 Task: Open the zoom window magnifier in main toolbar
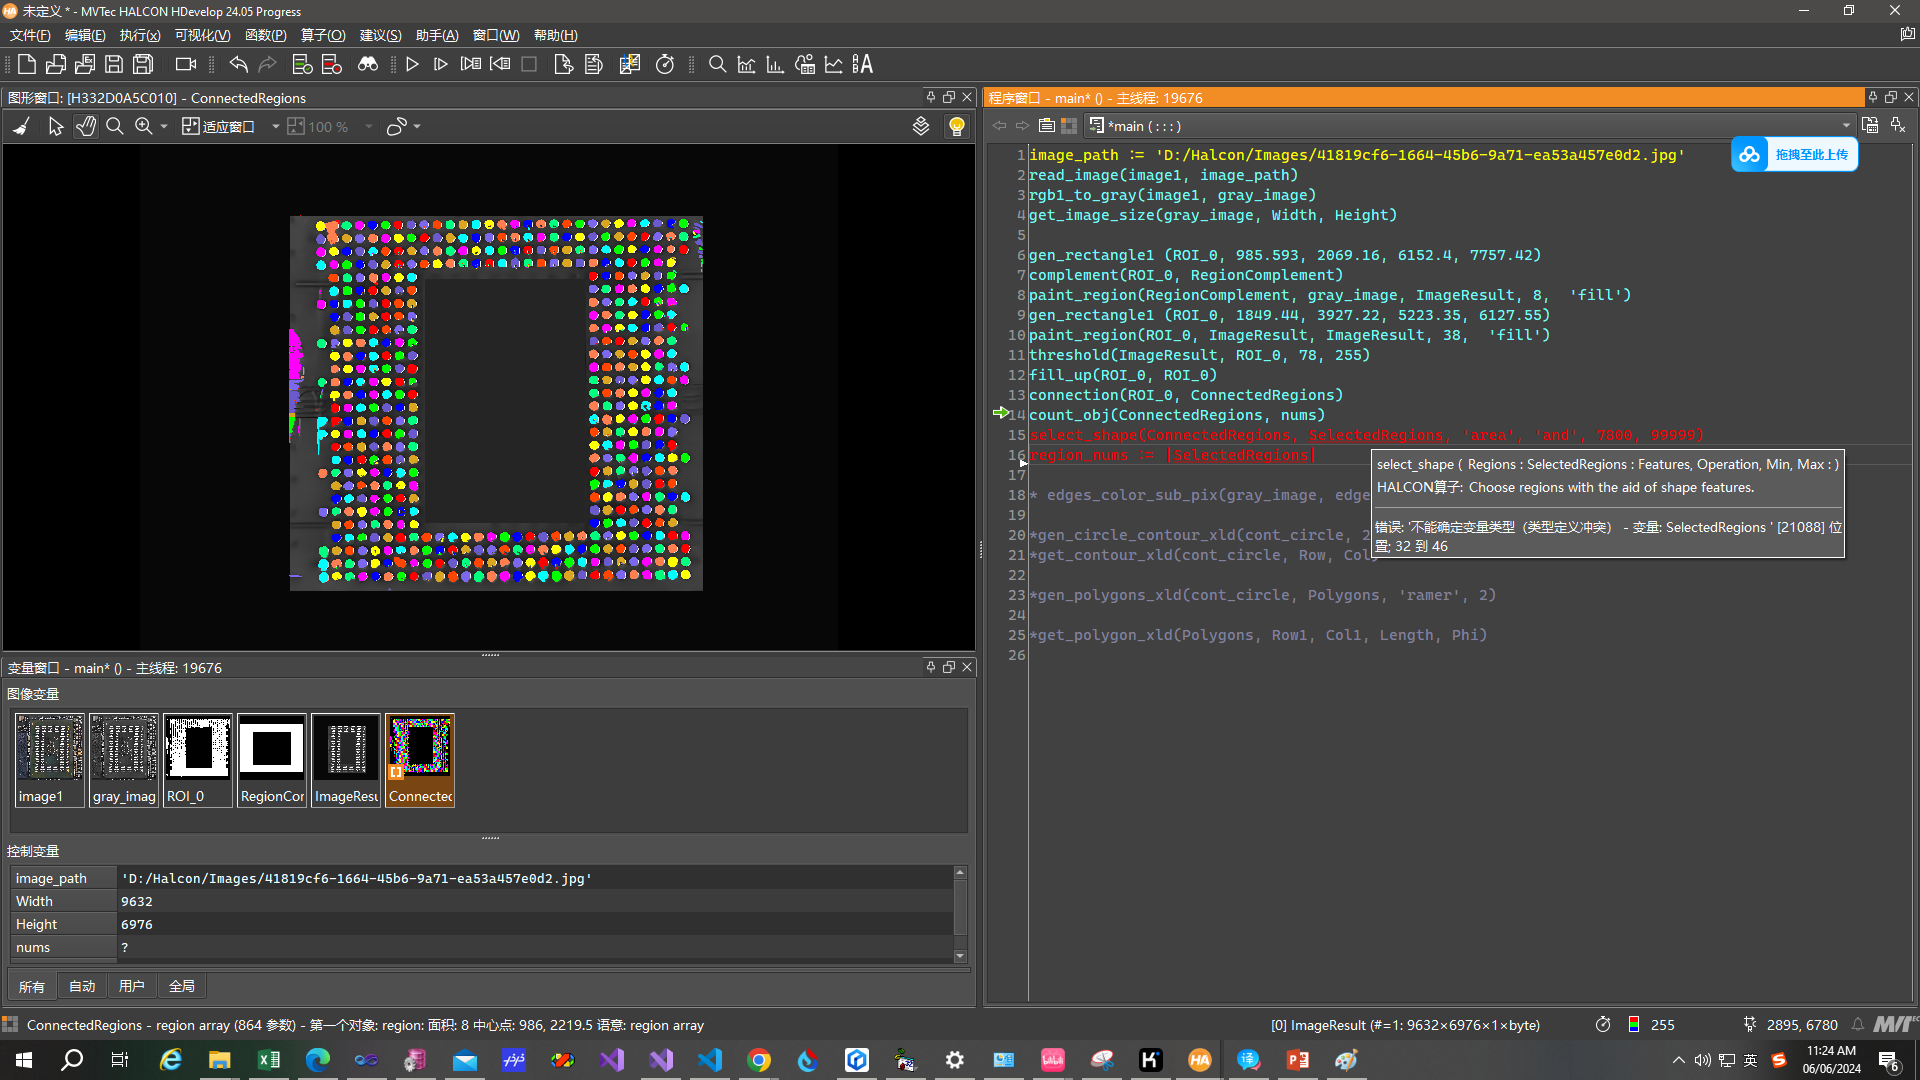point(717,65)
